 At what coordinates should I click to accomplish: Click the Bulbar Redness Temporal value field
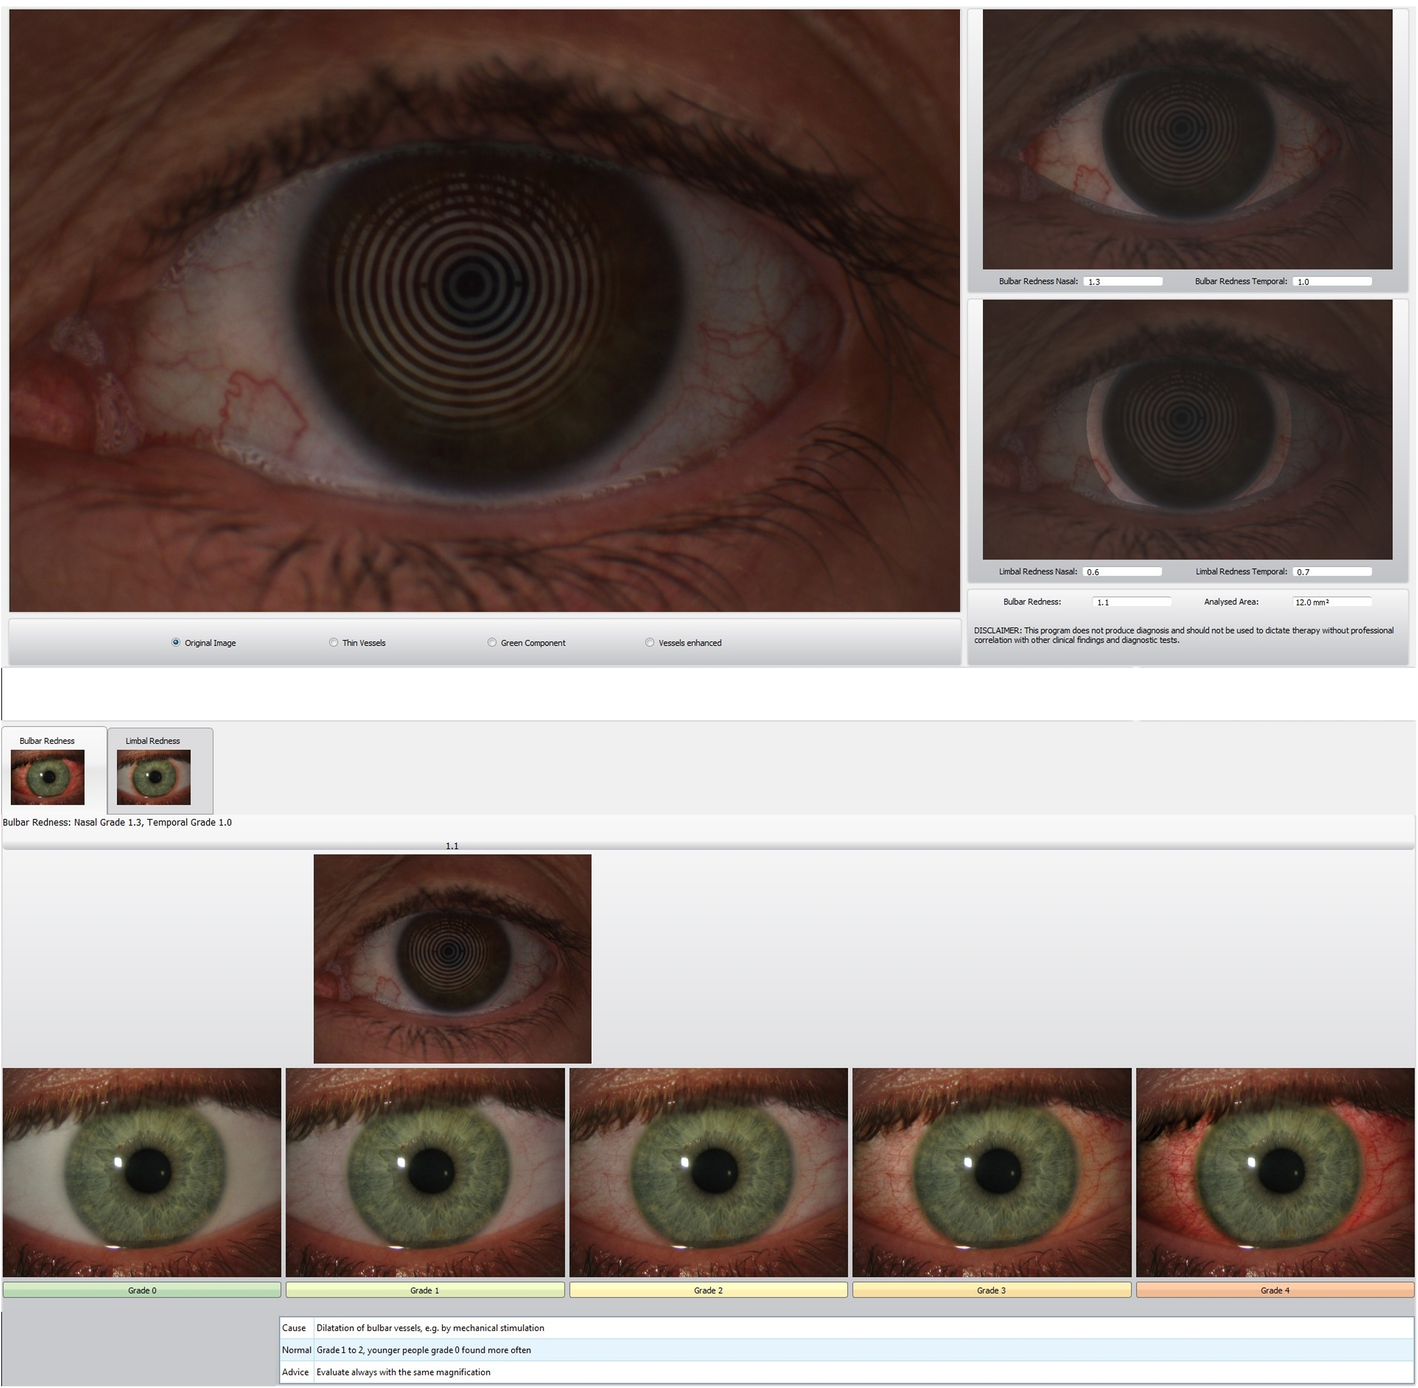[1332, 282]
